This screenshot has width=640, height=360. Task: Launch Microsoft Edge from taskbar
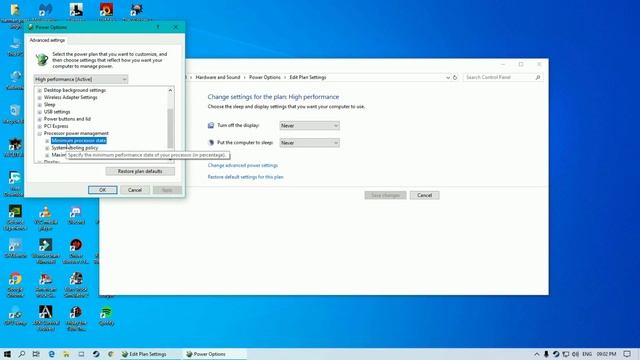[51, 354]
